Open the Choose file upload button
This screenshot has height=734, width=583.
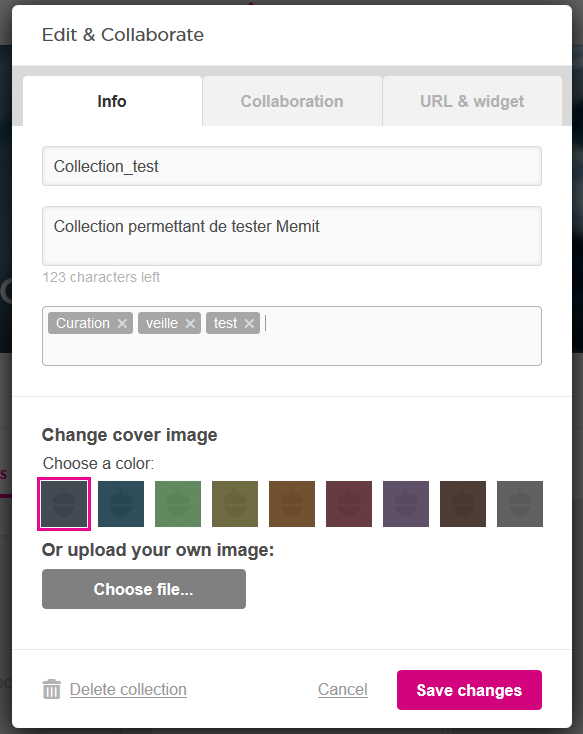pyautogui.click(x=144, y=589)
